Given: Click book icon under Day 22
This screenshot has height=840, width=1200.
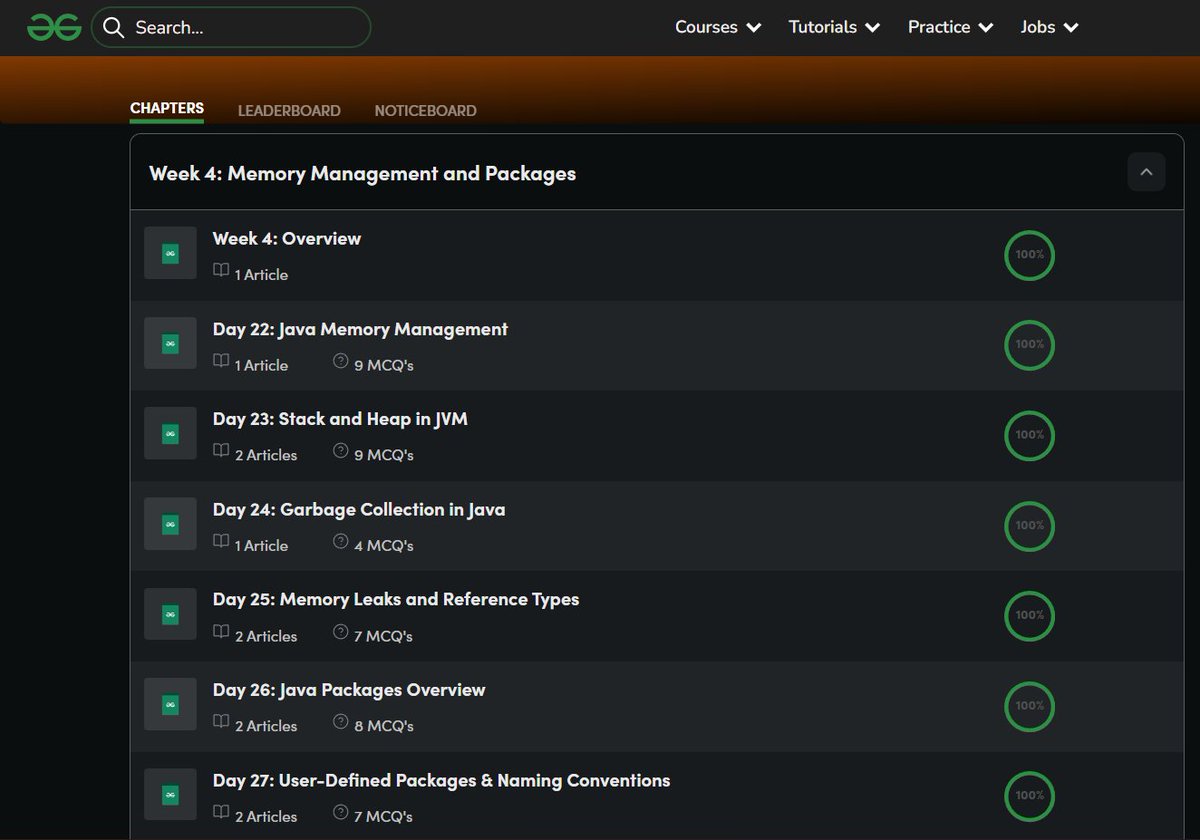Looking at the screenshot, I should point(221,361).
